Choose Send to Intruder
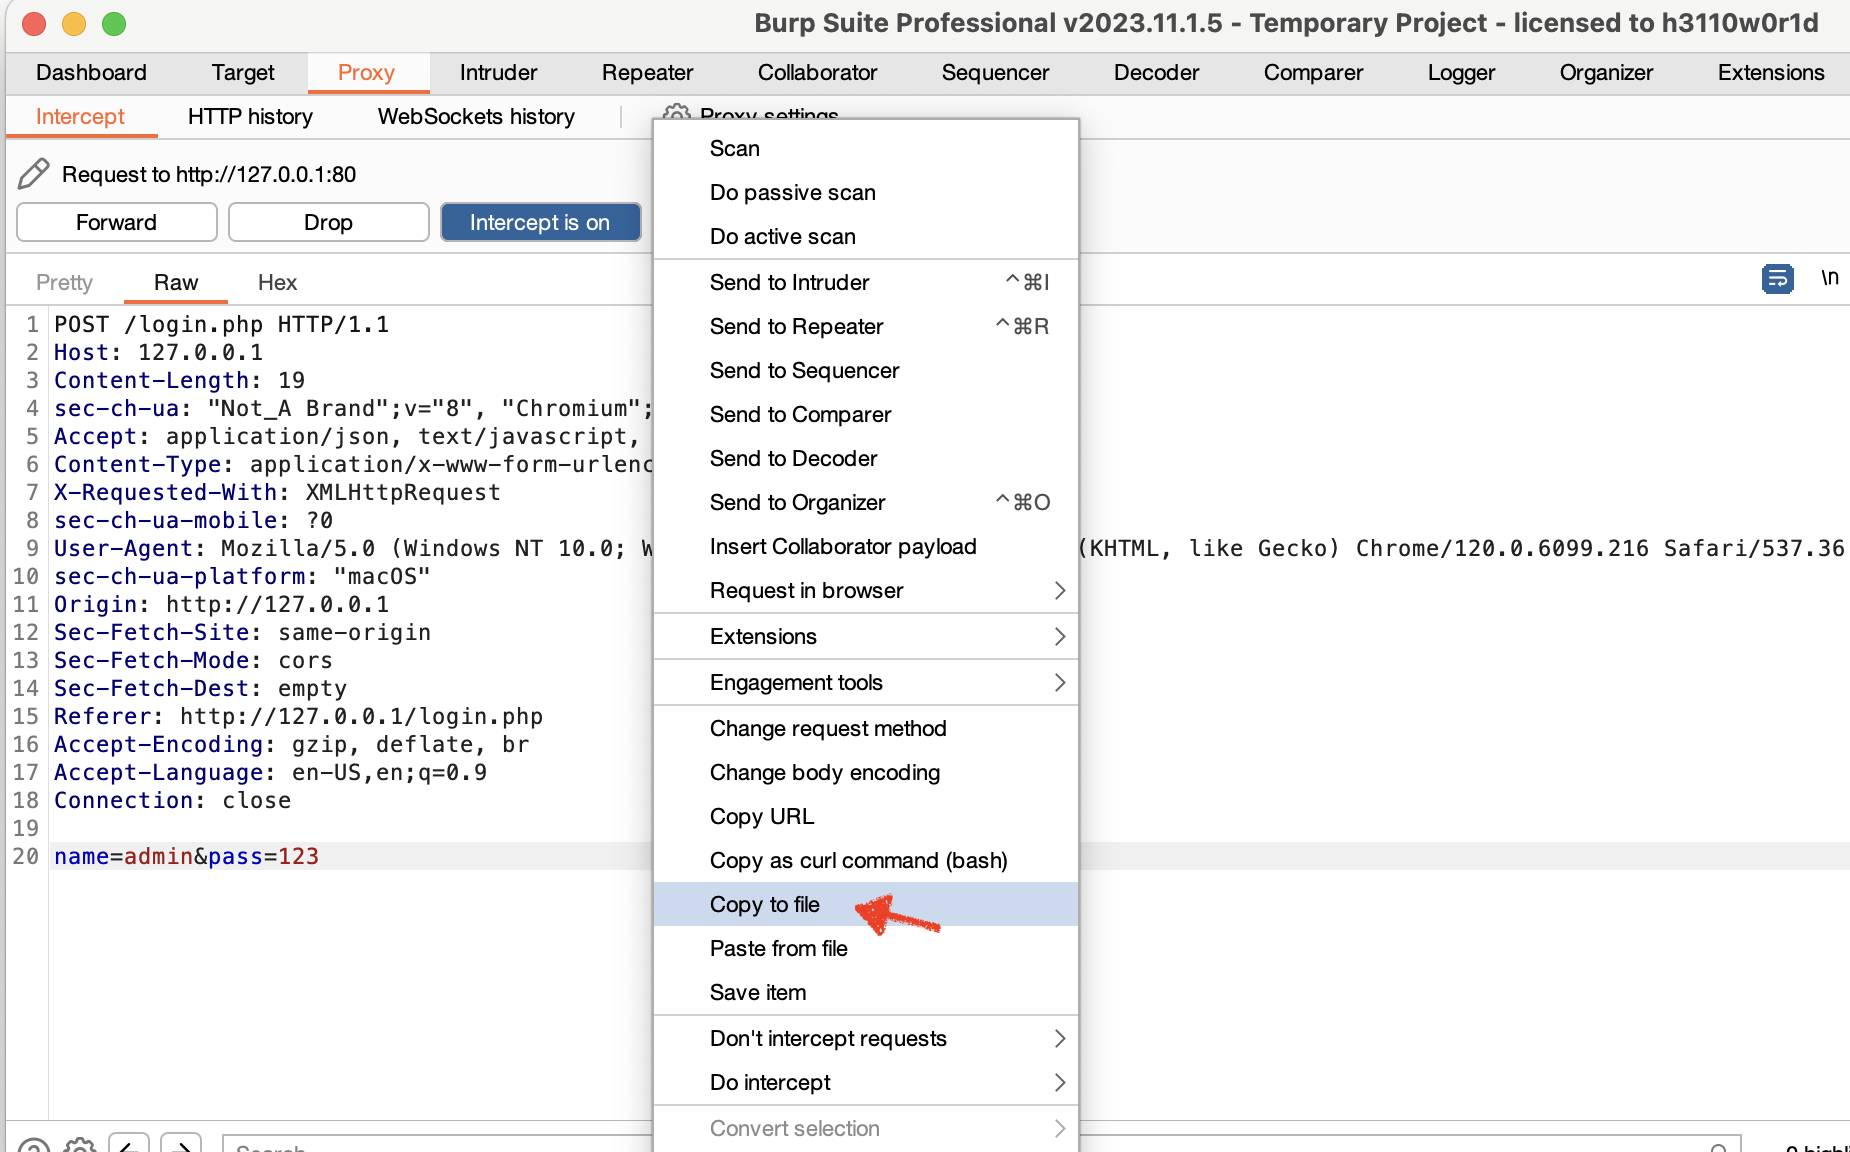The image size is (1850, 1152). 866,282
